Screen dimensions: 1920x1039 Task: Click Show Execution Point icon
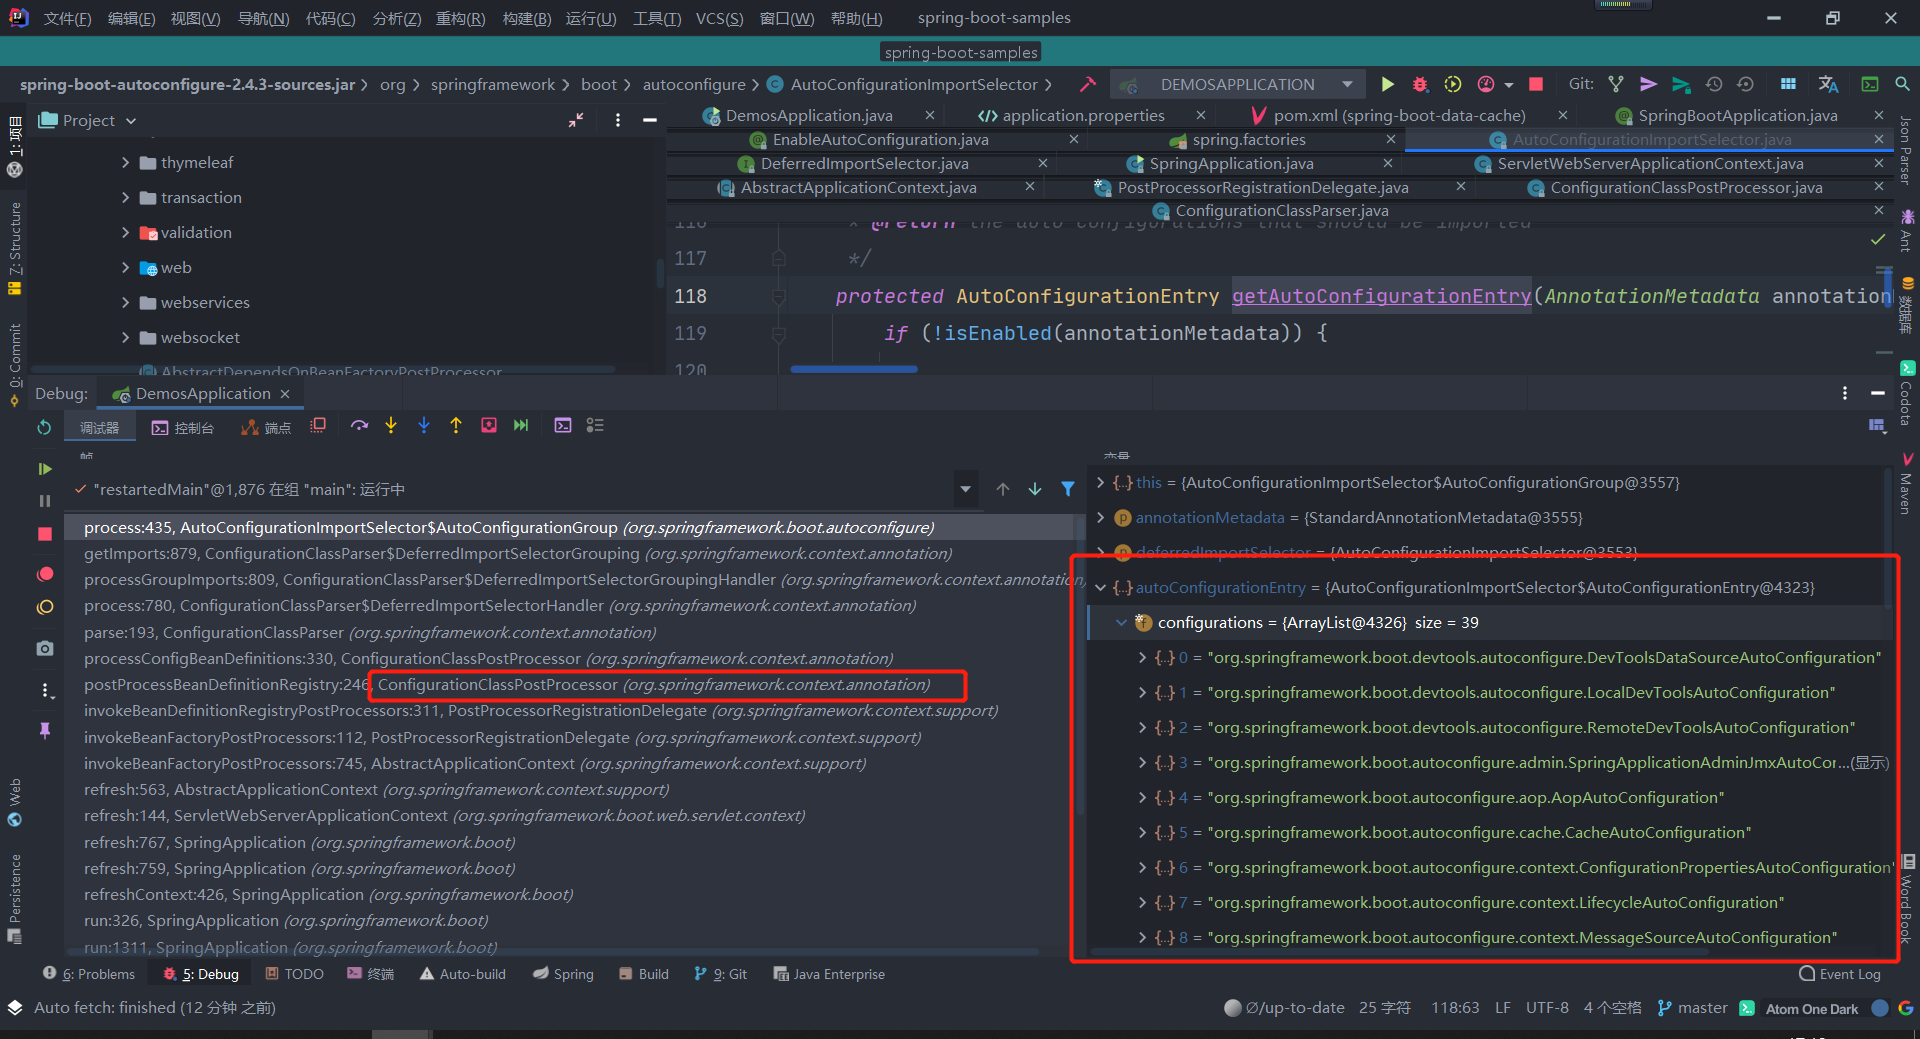[318, 426]
